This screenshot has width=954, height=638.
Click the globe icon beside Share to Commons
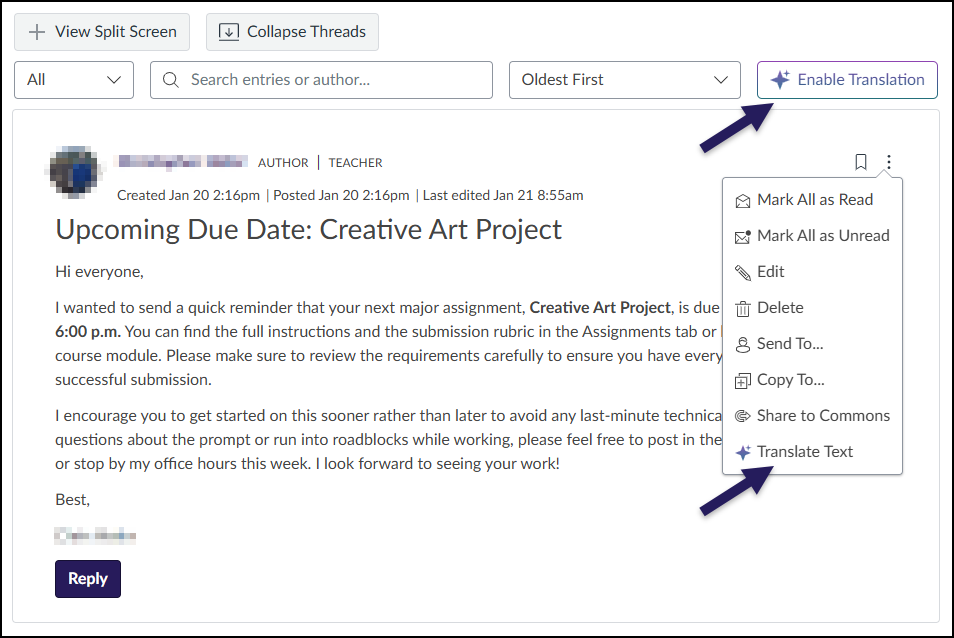[742, 415]
